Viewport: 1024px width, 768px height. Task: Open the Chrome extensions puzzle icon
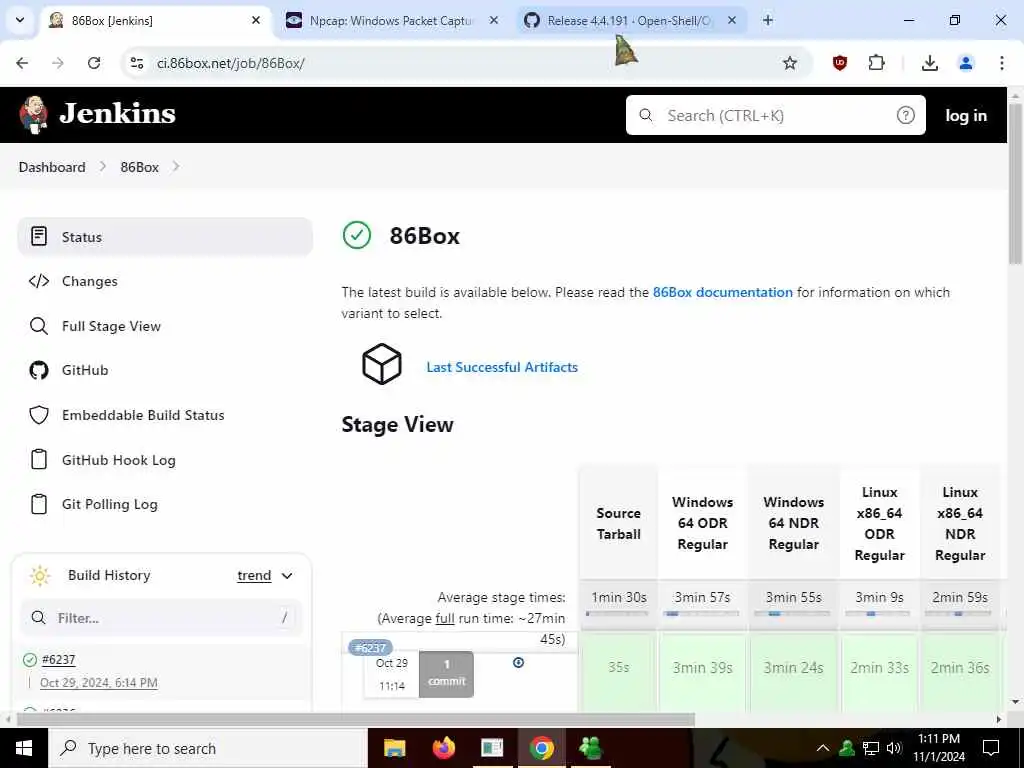(876, 63)
